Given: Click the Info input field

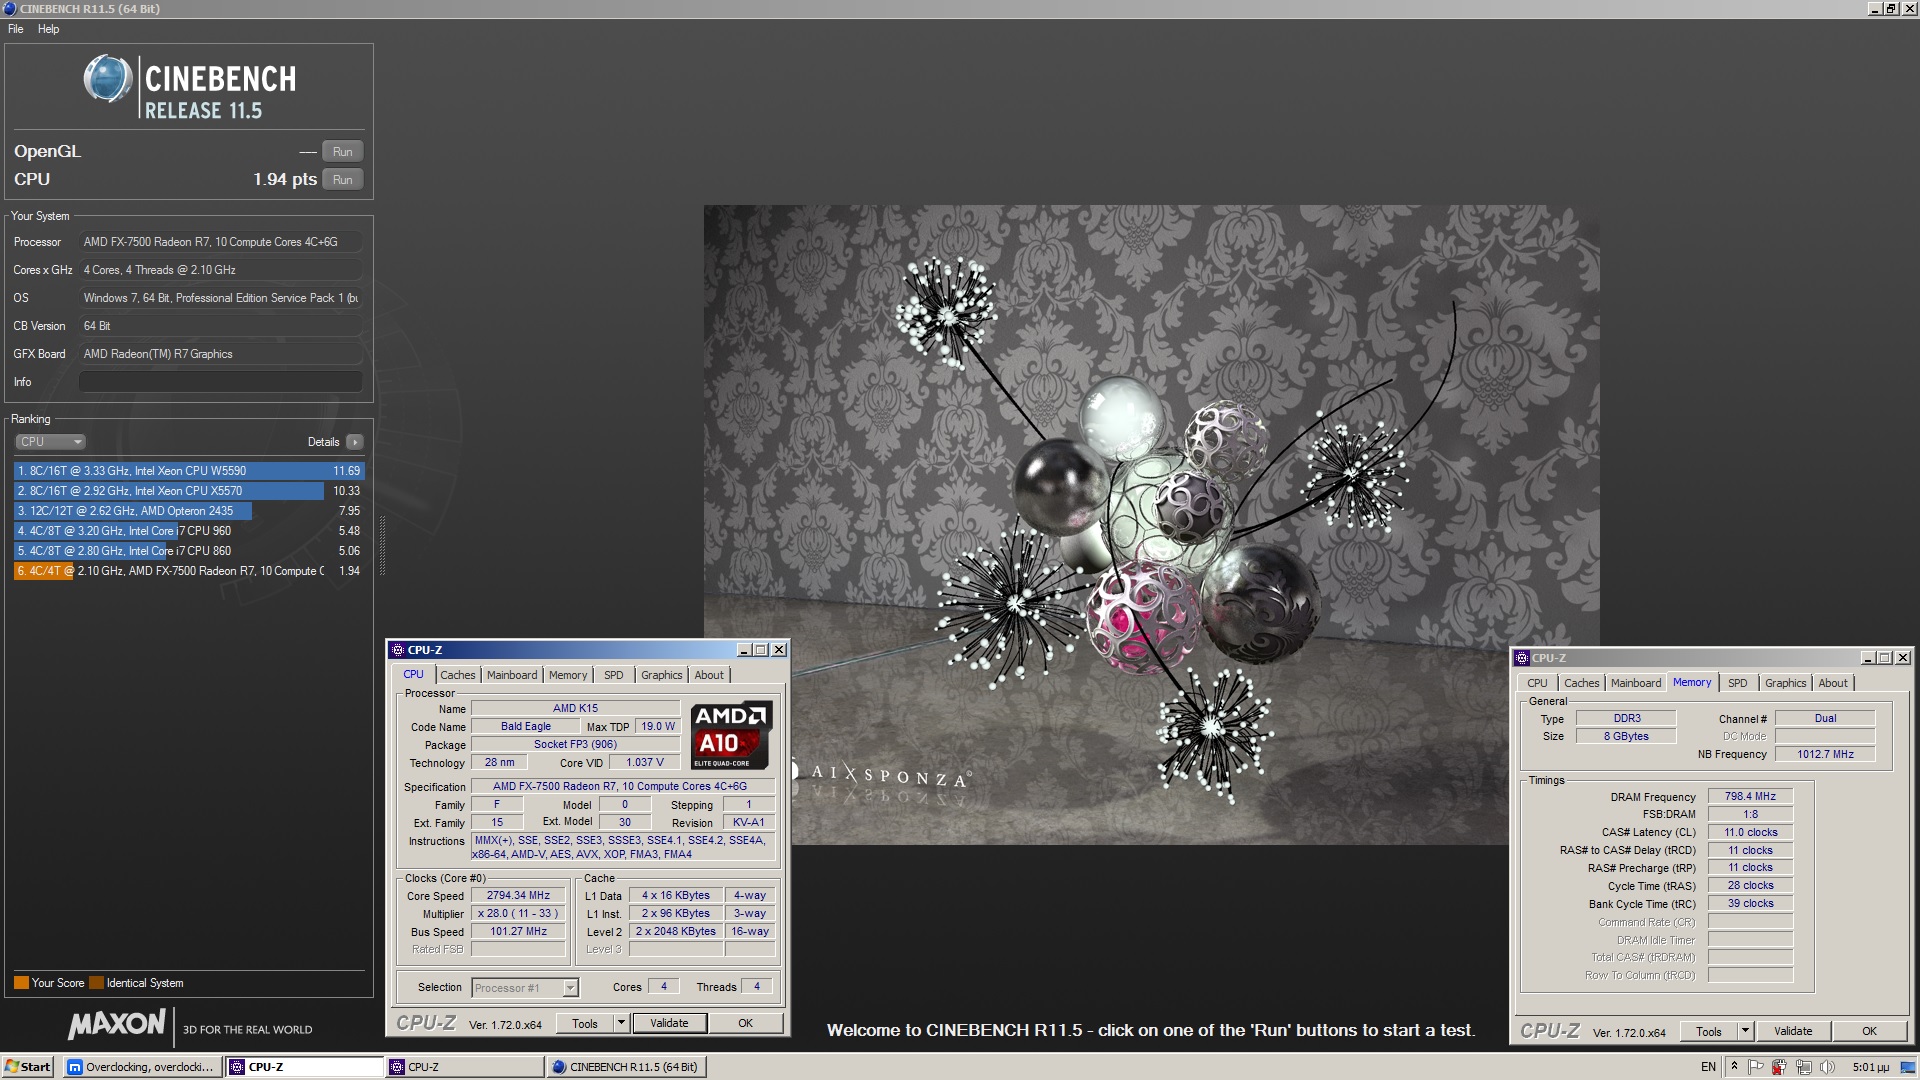Looking at the screenshot, I should 220,382.
